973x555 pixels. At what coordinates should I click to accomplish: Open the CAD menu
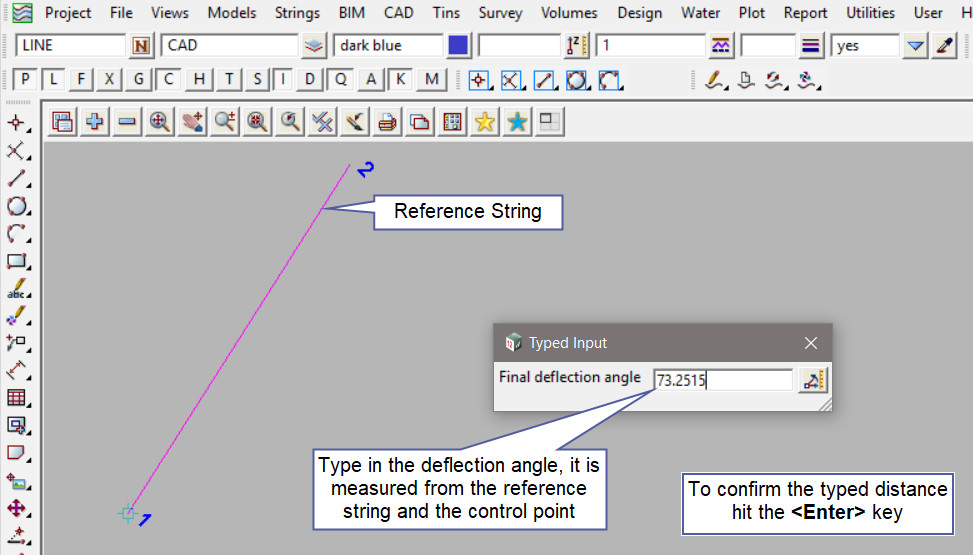click(x=398, y=12)
